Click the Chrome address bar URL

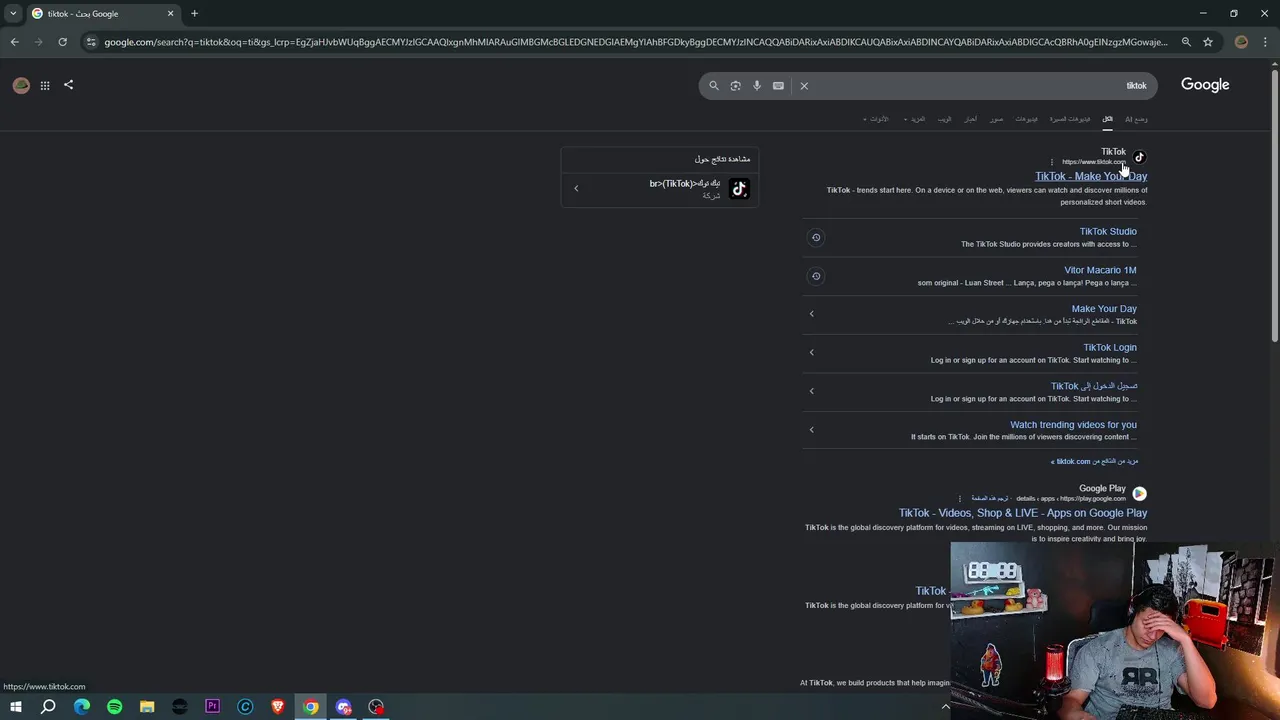635,42
